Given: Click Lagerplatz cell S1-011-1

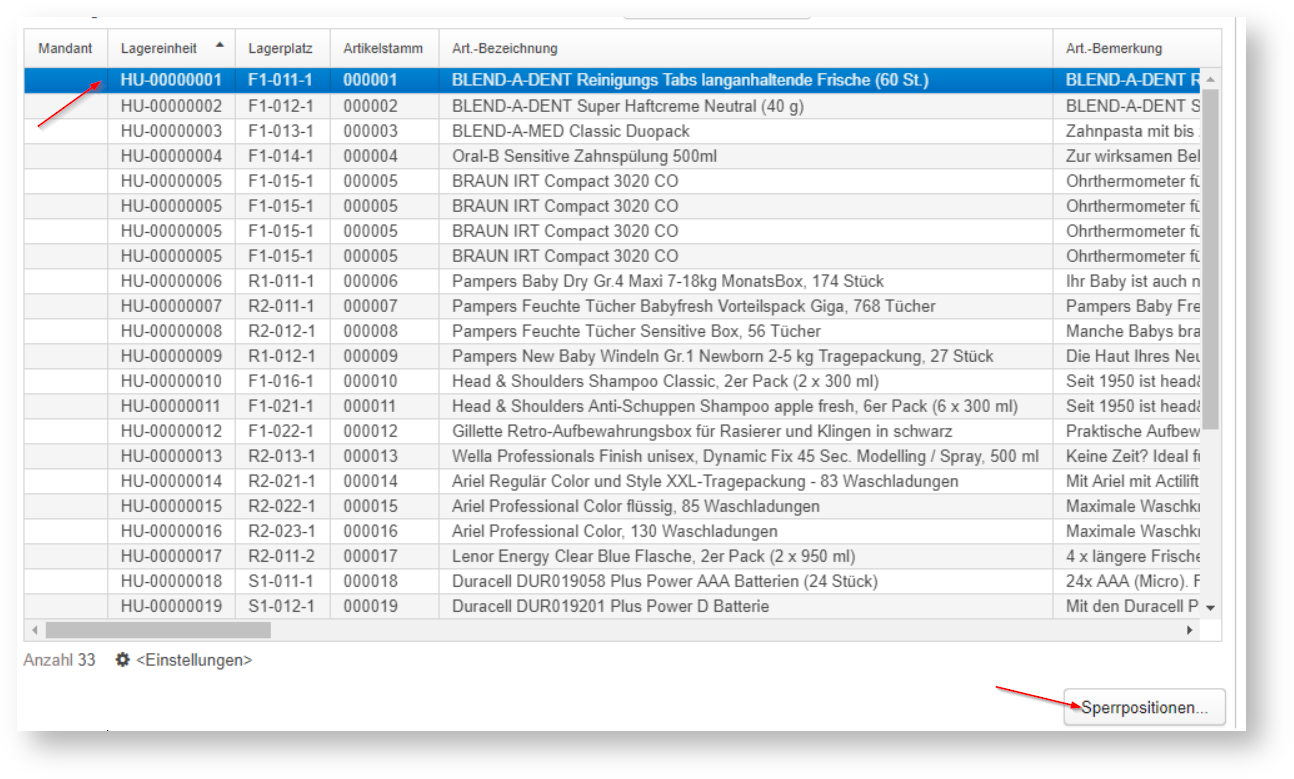Looking at the screenshot, I should tap(281, 581).
